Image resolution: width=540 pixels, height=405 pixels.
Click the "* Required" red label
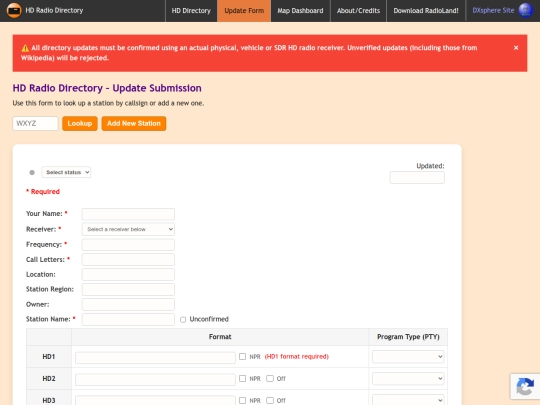point(43,192)
